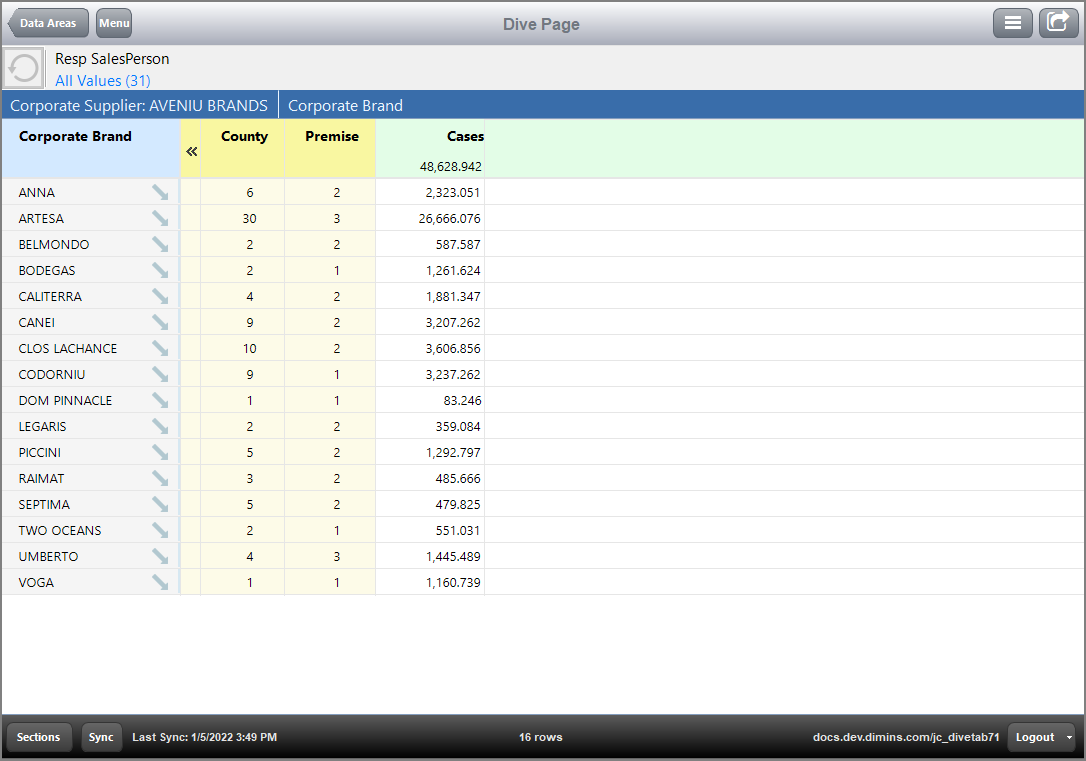Open the Sections button

pos(39,737)
